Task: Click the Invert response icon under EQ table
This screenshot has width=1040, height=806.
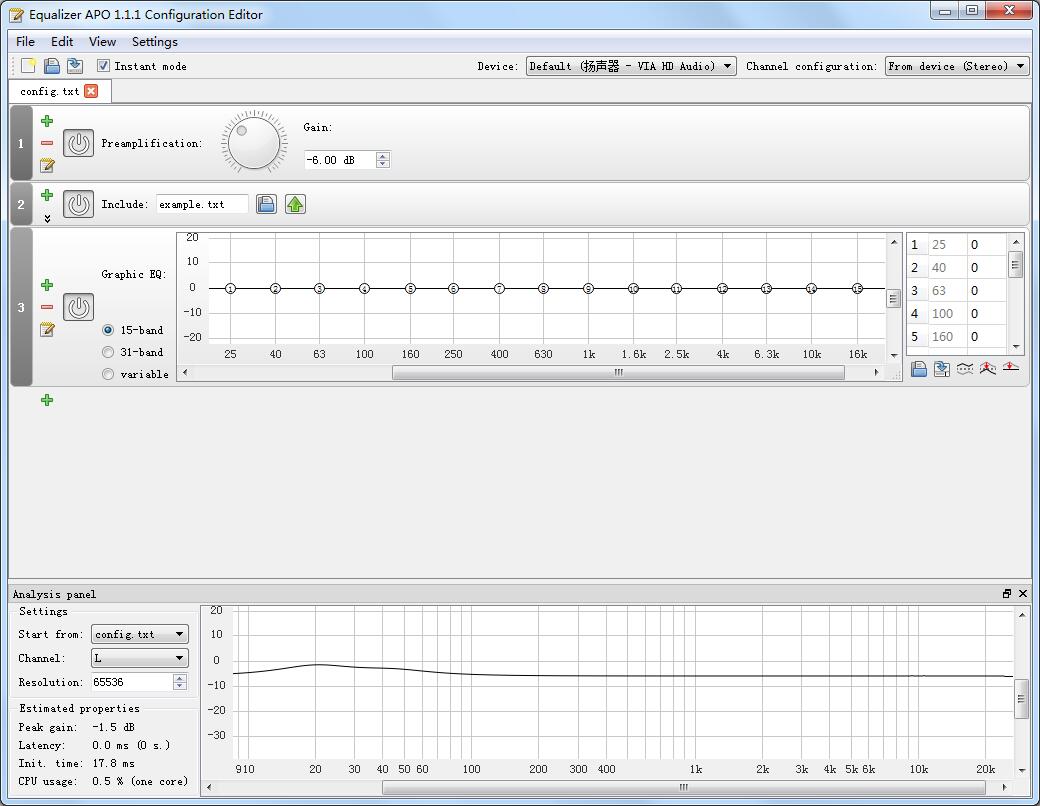Action: pyautogui.click(x=965, y=369)
